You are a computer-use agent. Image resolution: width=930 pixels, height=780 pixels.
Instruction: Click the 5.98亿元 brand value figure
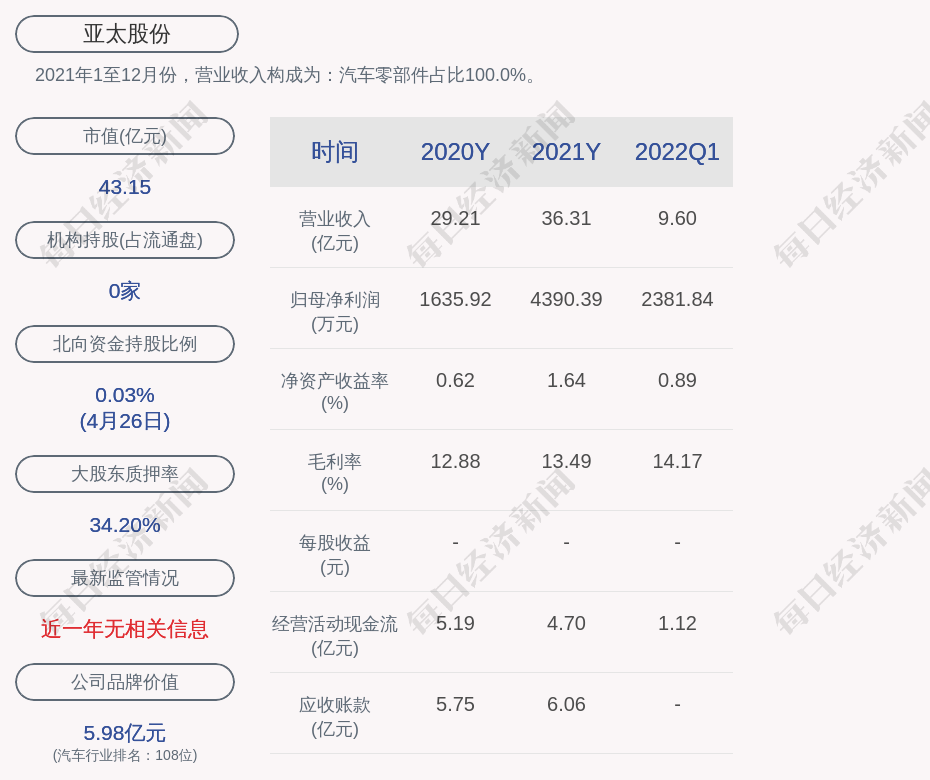tap(125, 733)
